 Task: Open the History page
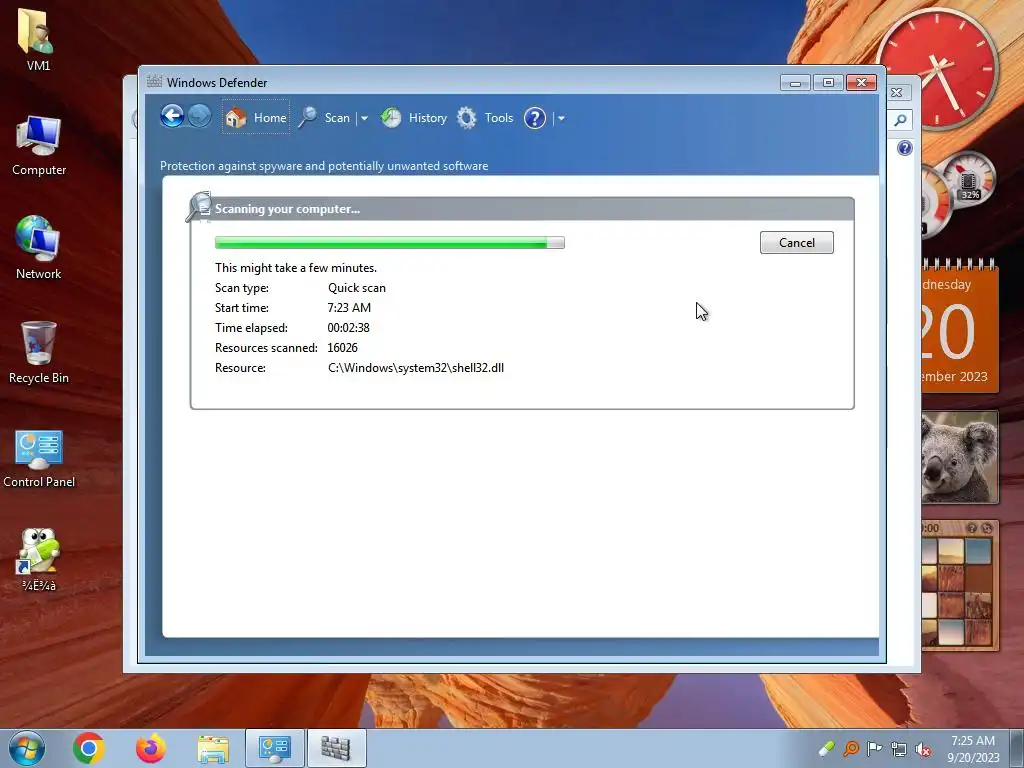coord(414,118)
